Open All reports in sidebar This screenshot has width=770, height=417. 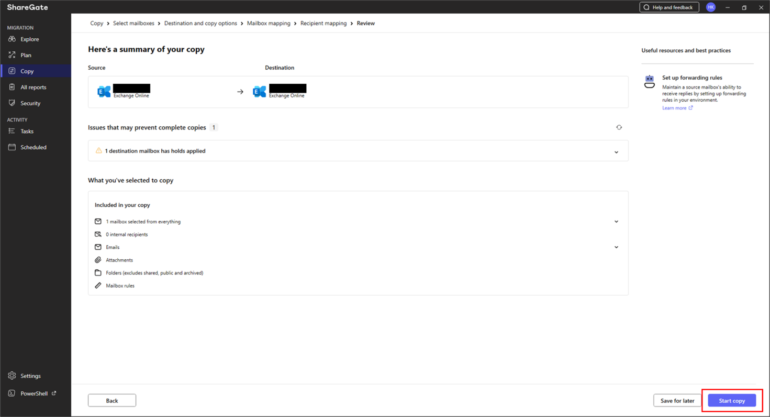(33, 87)
